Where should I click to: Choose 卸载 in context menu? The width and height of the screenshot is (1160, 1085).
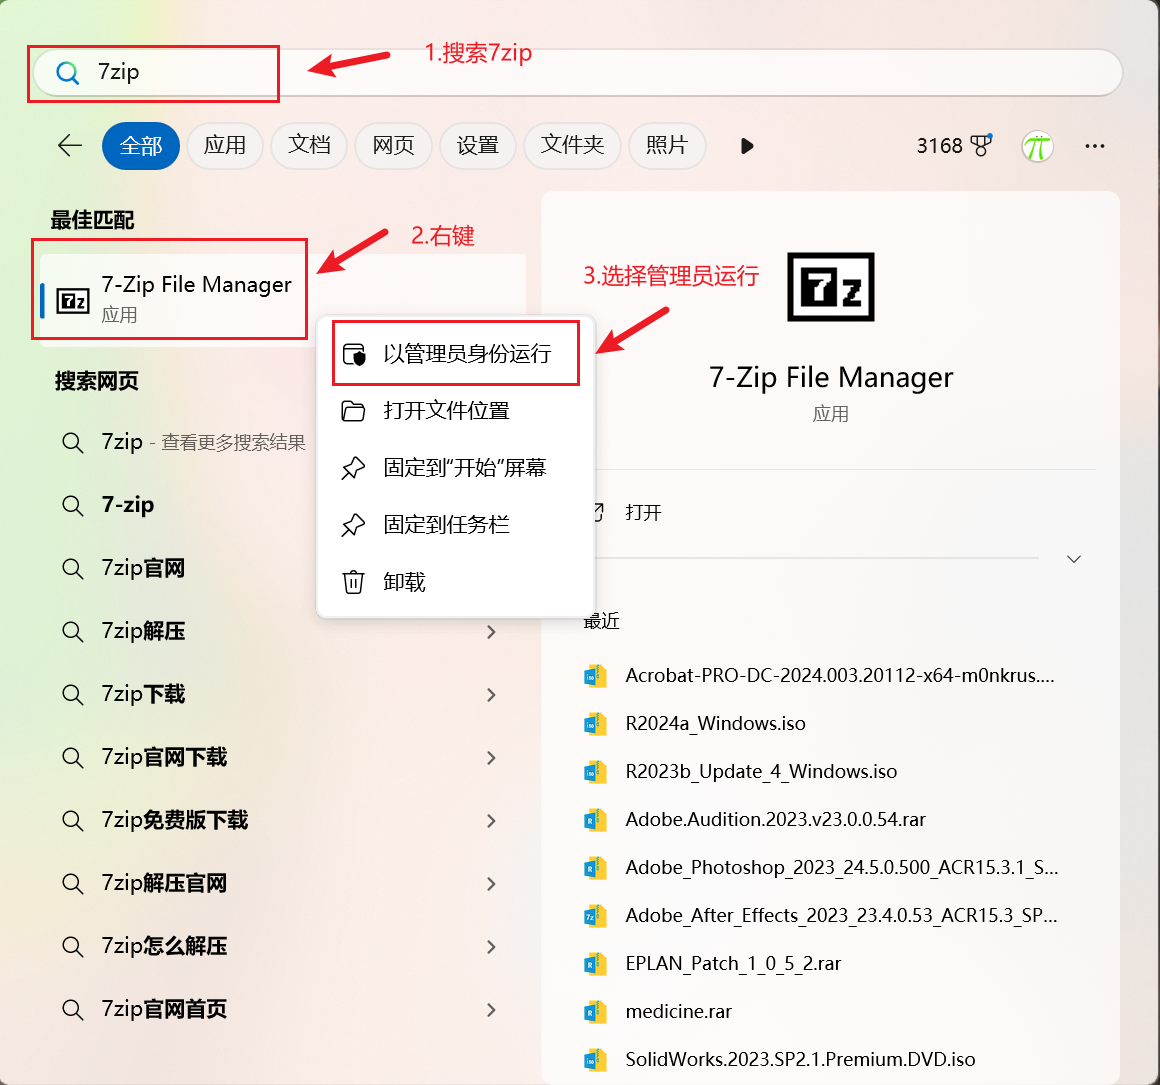tap(456, 582)
